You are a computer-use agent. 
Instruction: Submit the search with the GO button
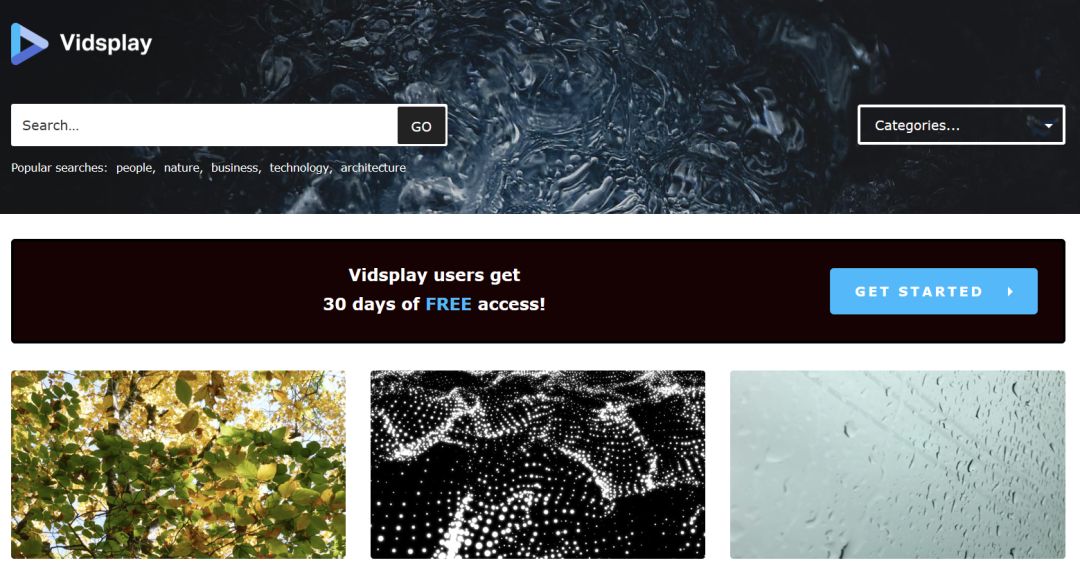(422, 126)
